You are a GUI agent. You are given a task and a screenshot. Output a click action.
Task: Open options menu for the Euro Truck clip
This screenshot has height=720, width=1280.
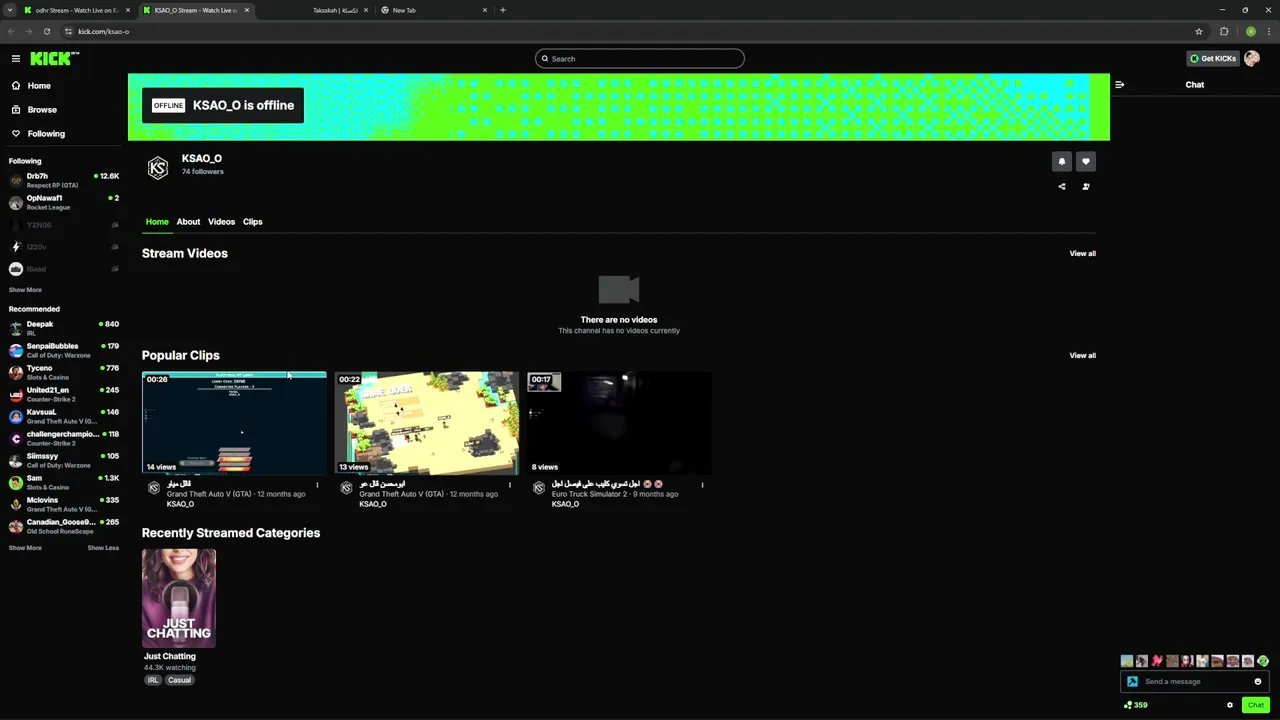(x=702, y=485)
